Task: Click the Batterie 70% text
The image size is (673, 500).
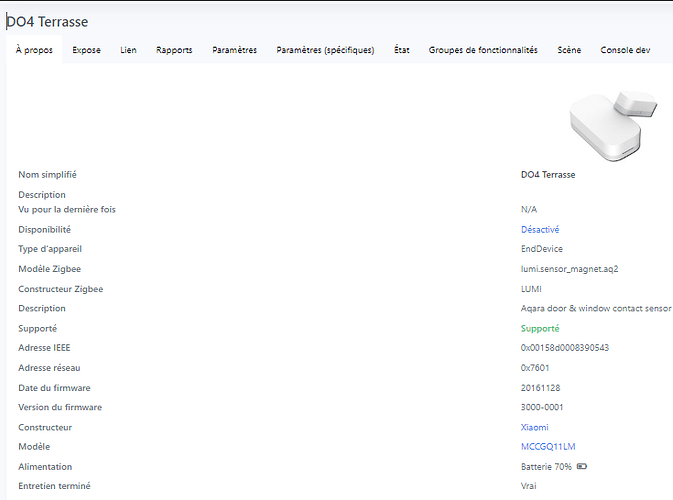Action: (x=546, y=467)
